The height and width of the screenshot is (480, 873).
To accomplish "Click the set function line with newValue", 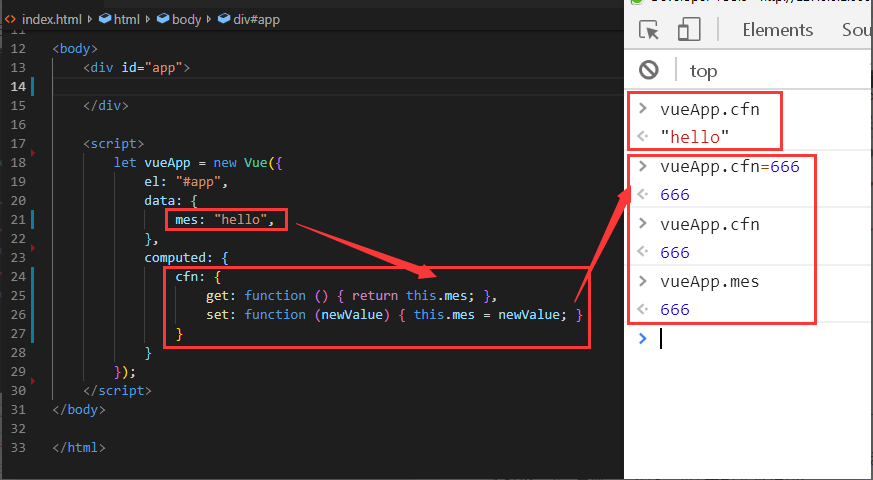I will point(394,315).
